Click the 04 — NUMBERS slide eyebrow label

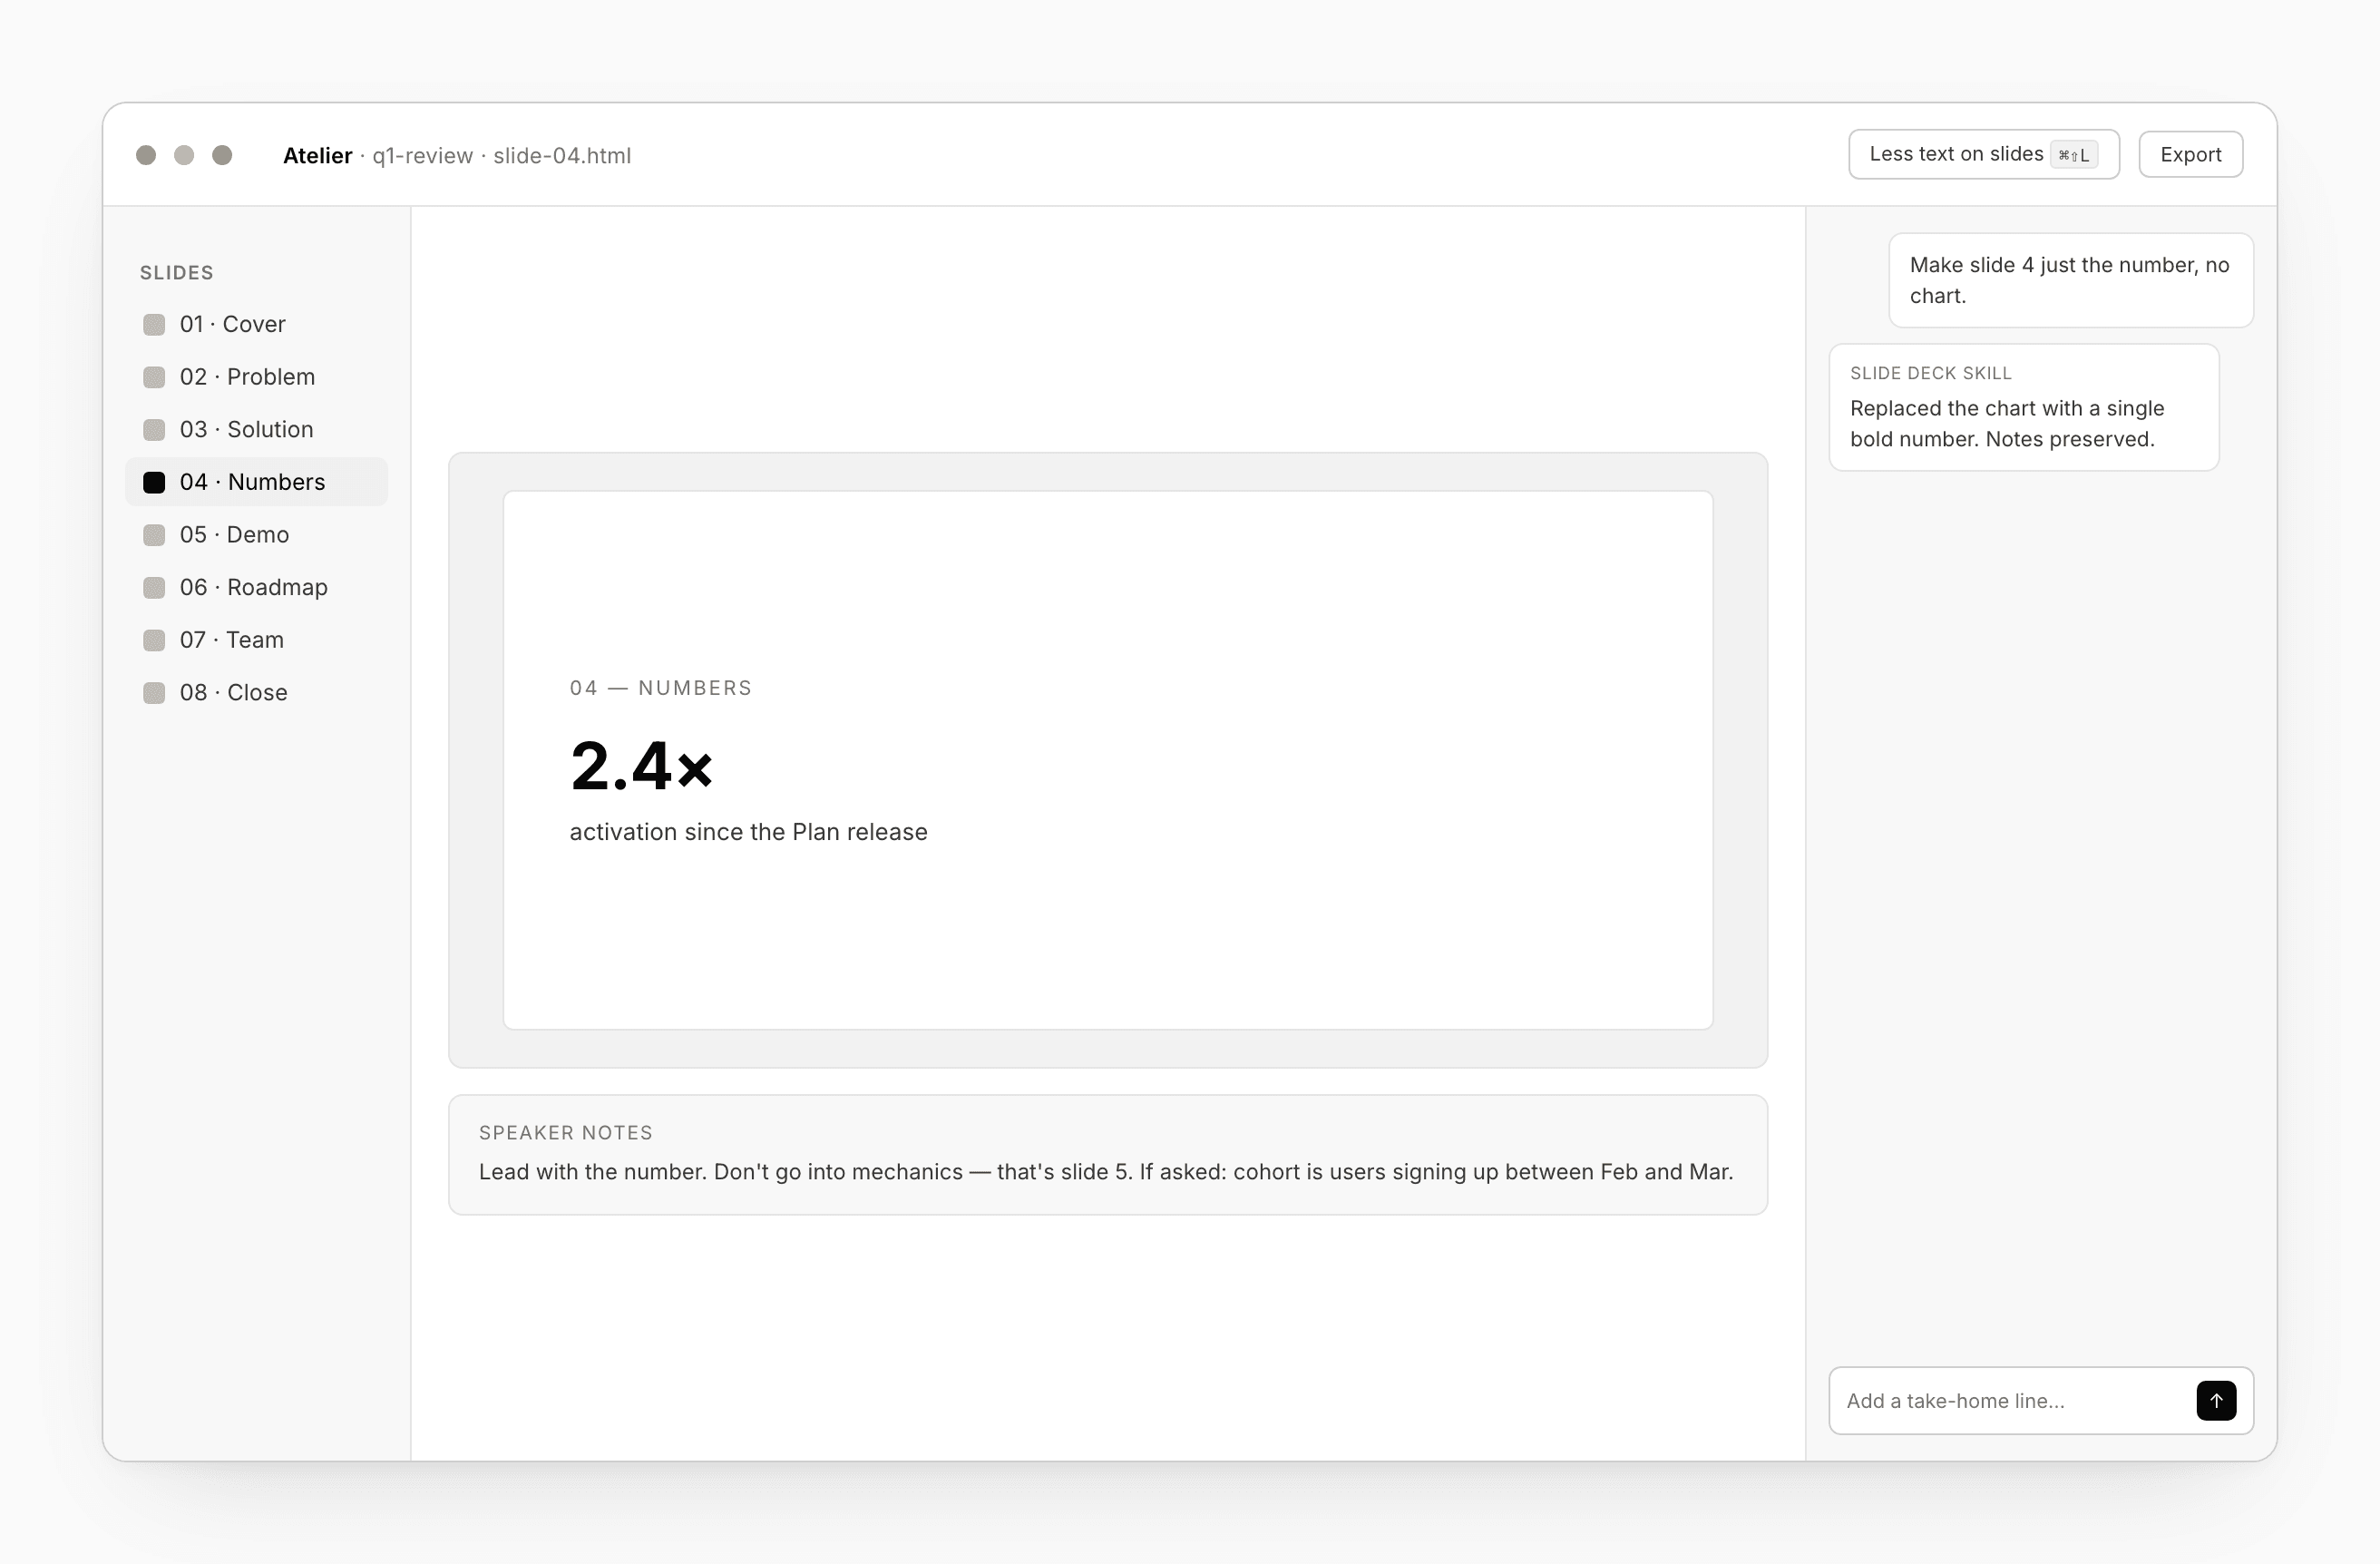click(660, 688)
